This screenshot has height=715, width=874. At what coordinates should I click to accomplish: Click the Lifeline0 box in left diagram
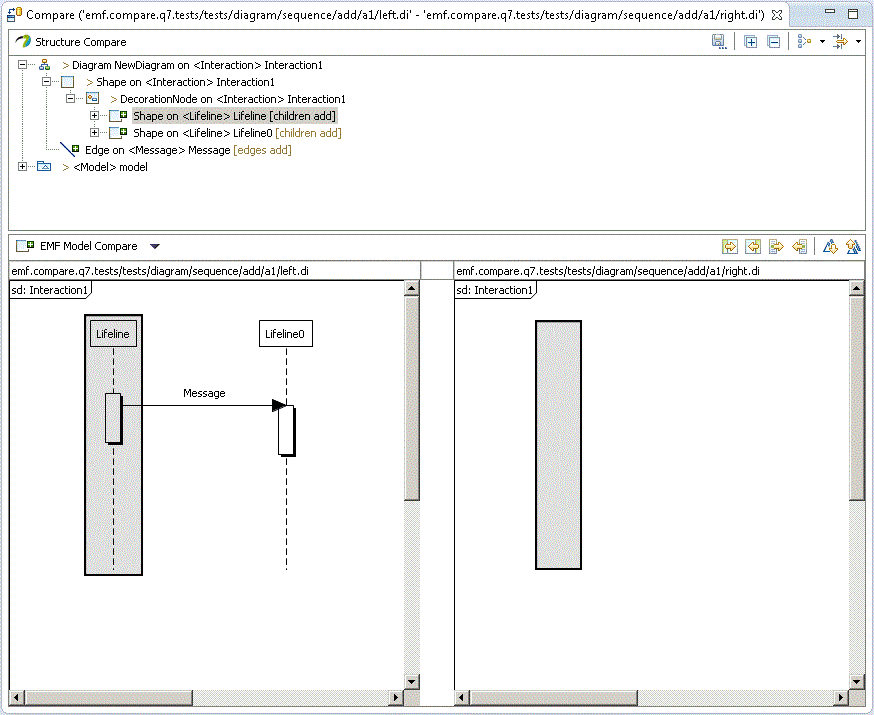285,334
